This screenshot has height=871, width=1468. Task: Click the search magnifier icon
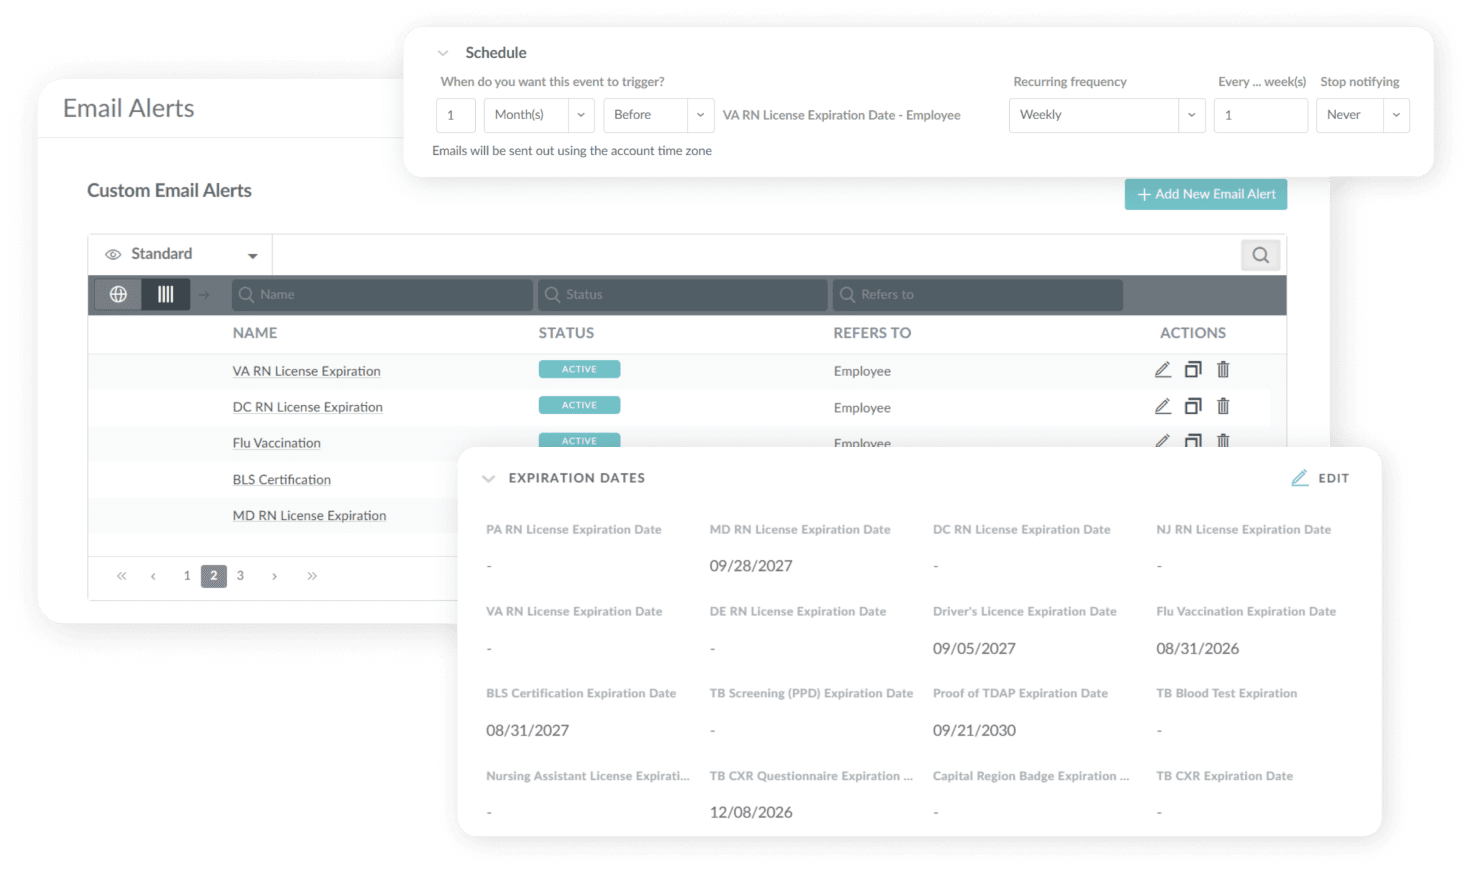click(1260, 255)
